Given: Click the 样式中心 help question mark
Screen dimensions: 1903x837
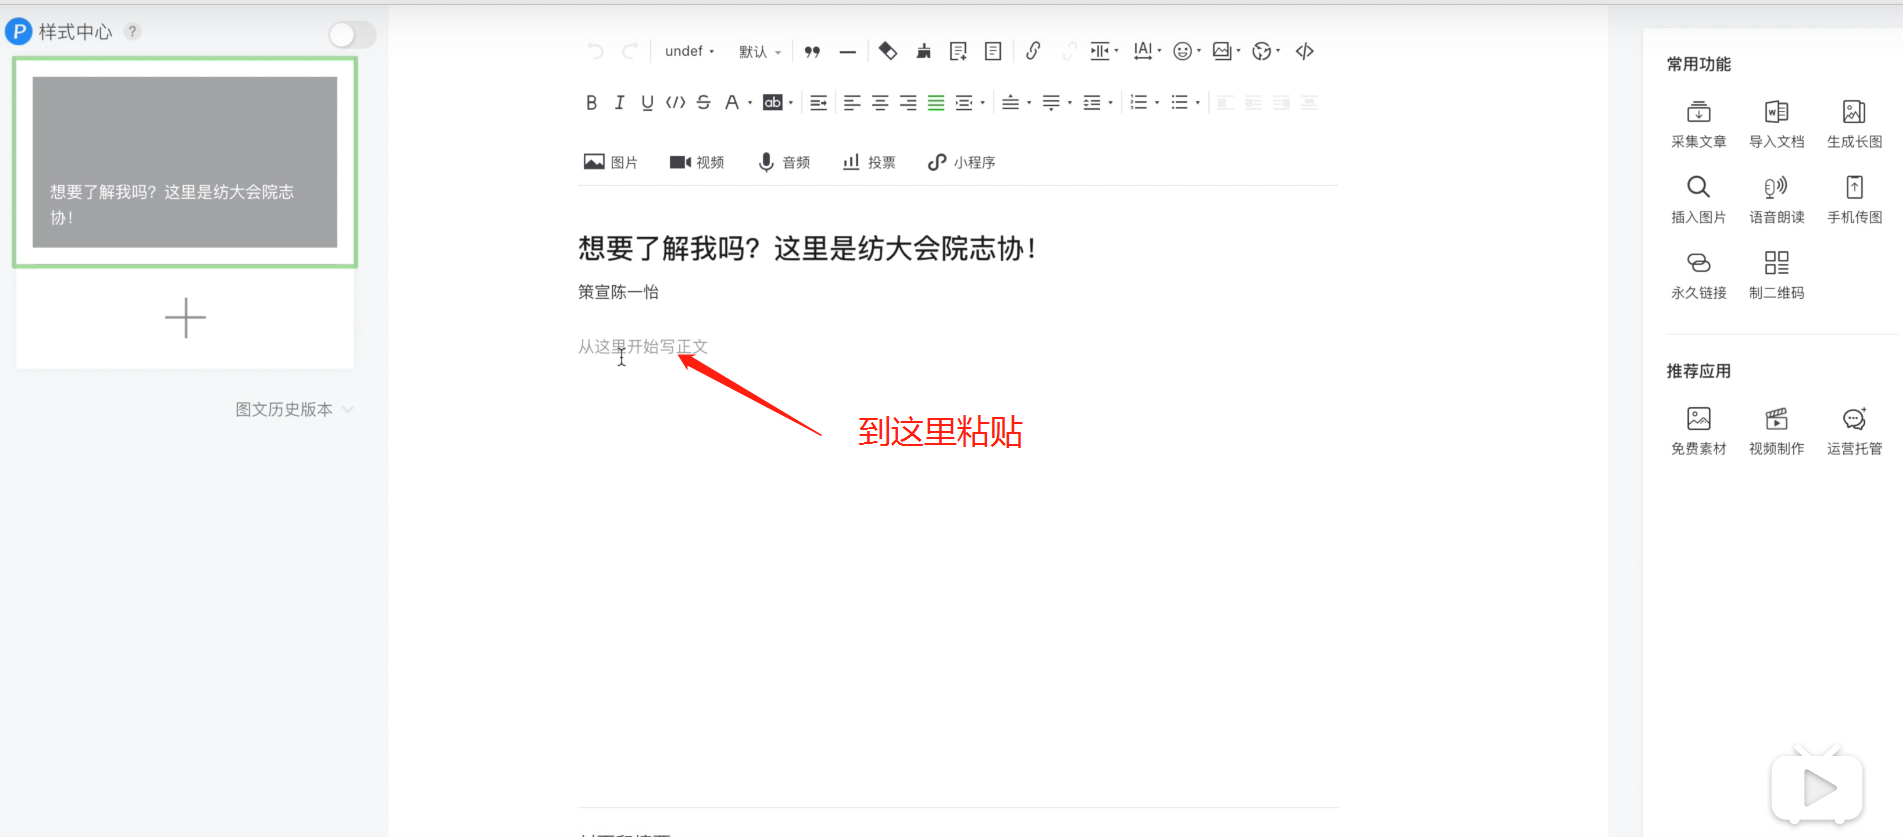Looking at the screenshot, I should 132,32.
